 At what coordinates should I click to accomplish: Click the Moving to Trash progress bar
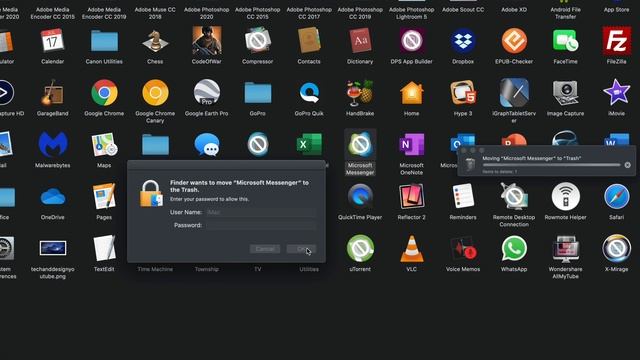point(551,165)
